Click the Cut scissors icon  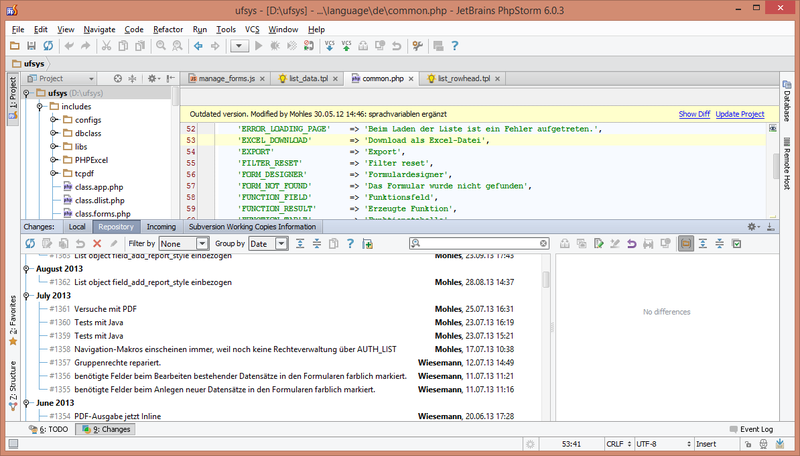tap(106, 46)
